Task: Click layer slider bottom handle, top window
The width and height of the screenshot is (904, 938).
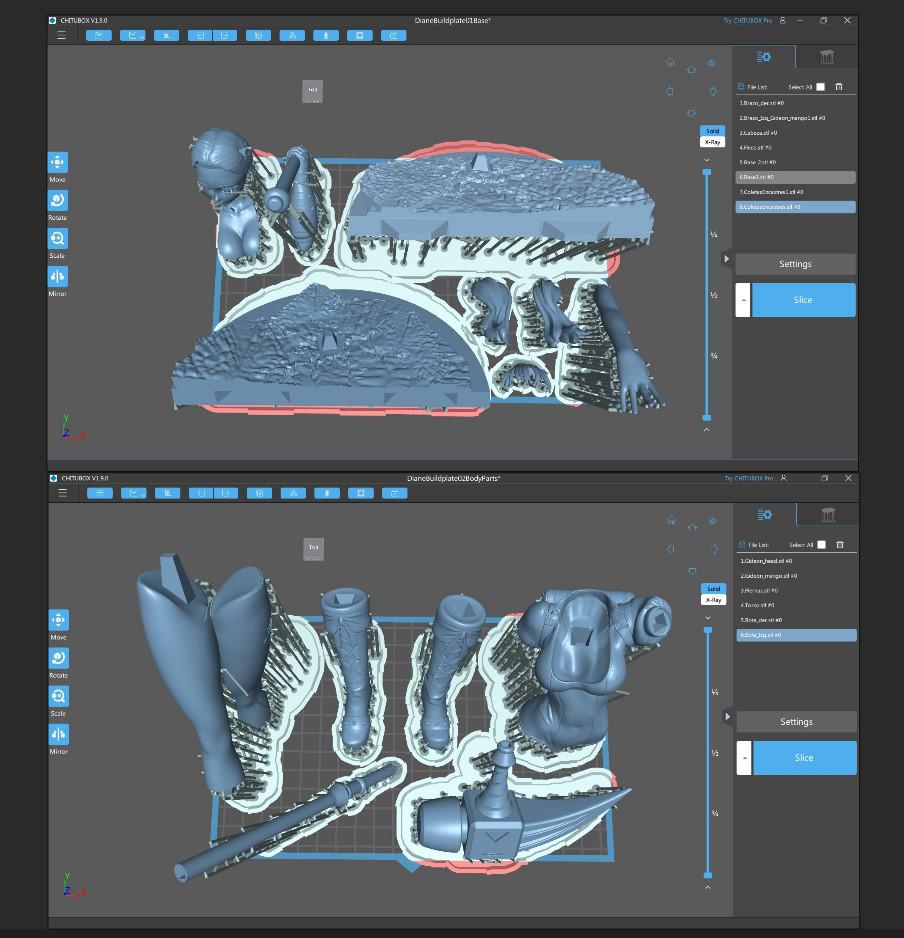Action: [x=707, y=418]
